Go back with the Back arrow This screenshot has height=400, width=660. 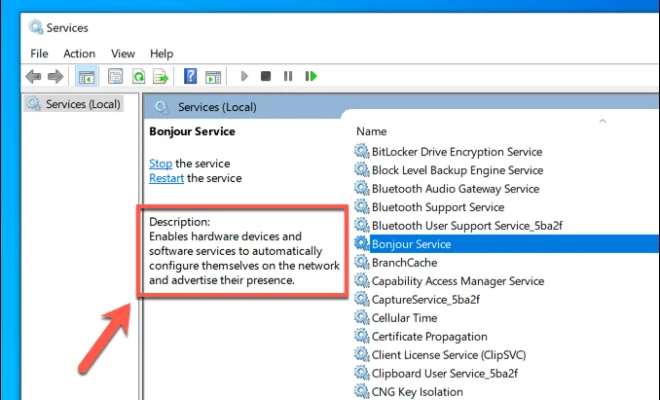coord(33,77)
